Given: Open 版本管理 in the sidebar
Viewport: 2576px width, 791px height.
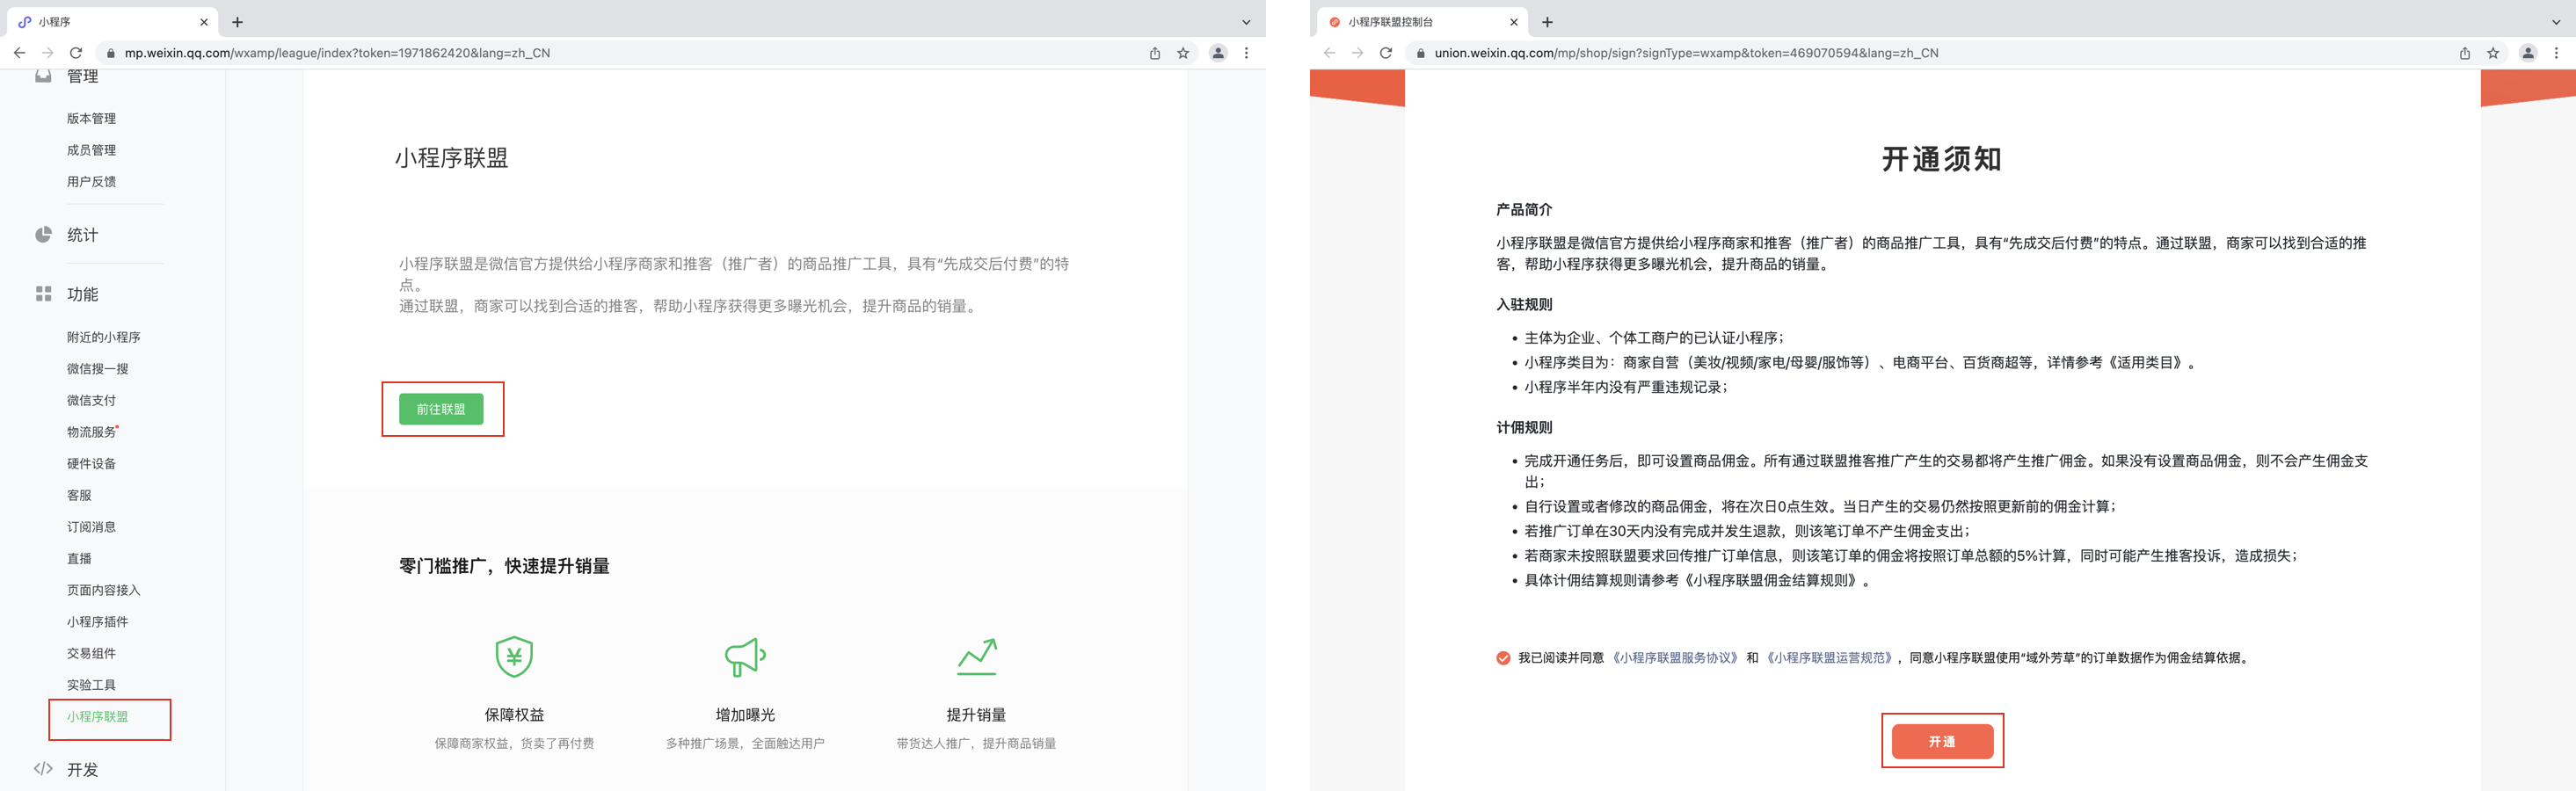Looking at the screenshot, I should pyautogui.click(x=91, y=118).
